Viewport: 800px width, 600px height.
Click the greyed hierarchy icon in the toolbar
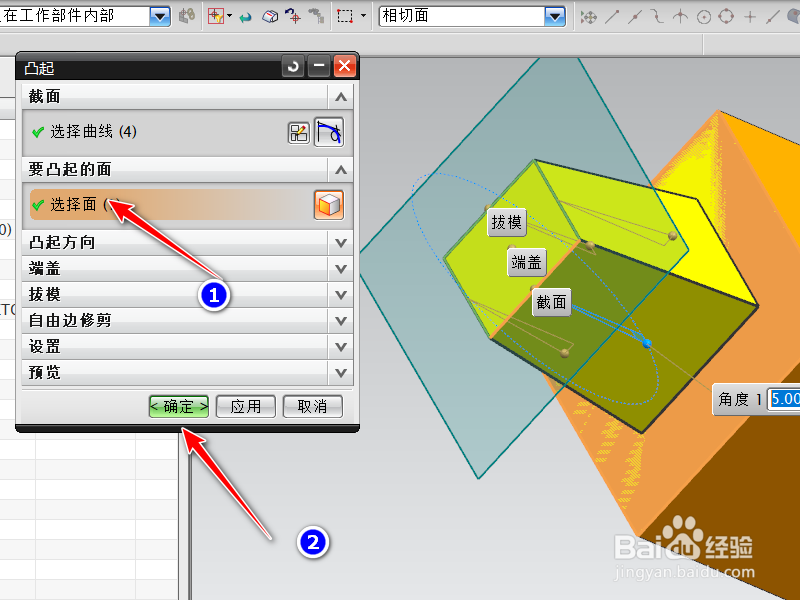(316, 16)
